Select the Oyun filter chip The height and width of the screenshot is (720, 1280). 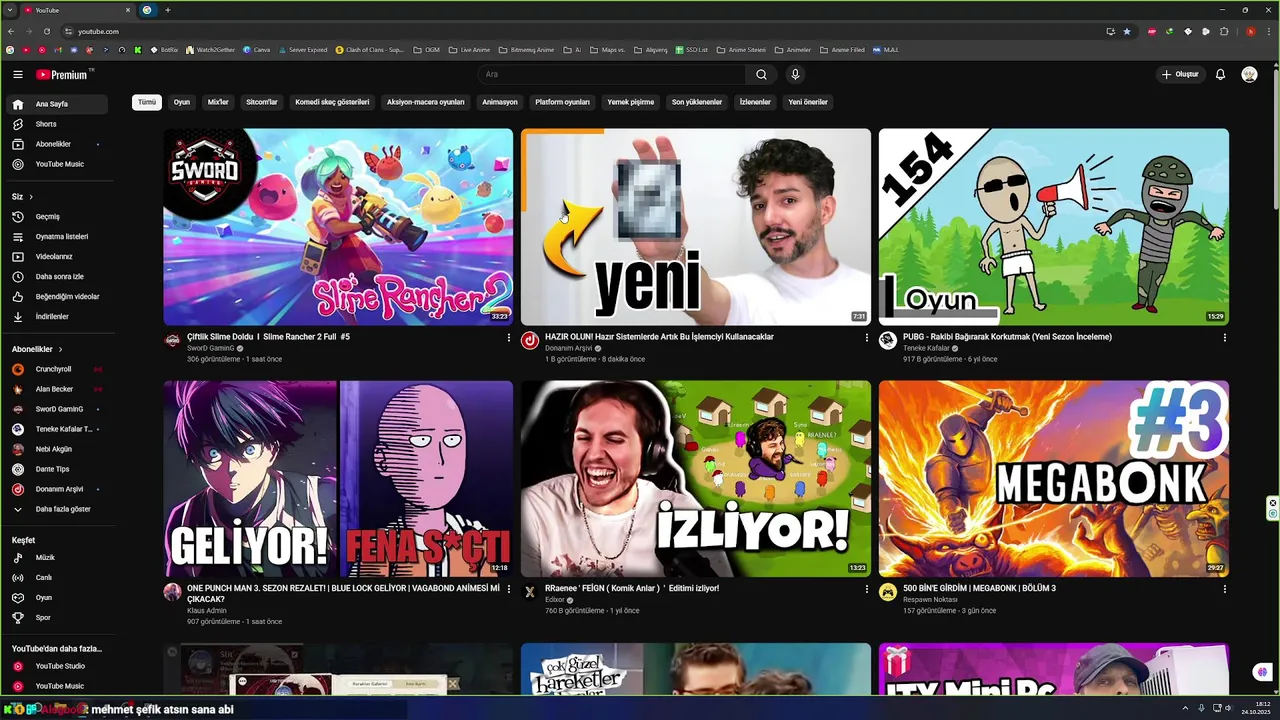182,102
